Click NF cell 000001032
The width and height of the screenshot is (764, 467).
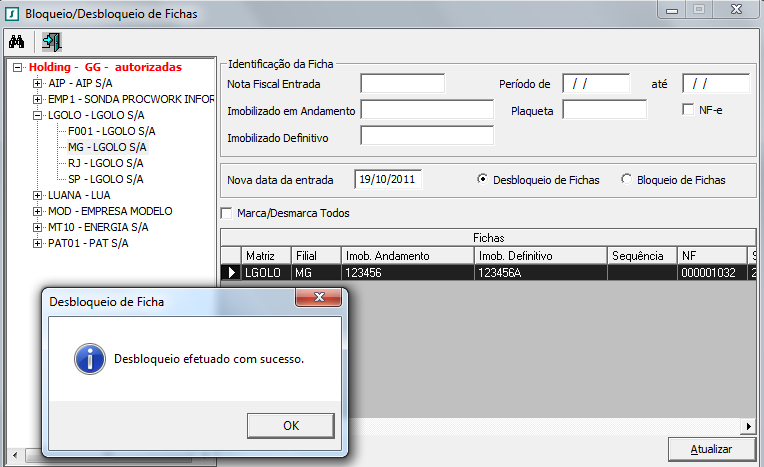point(712,272)
